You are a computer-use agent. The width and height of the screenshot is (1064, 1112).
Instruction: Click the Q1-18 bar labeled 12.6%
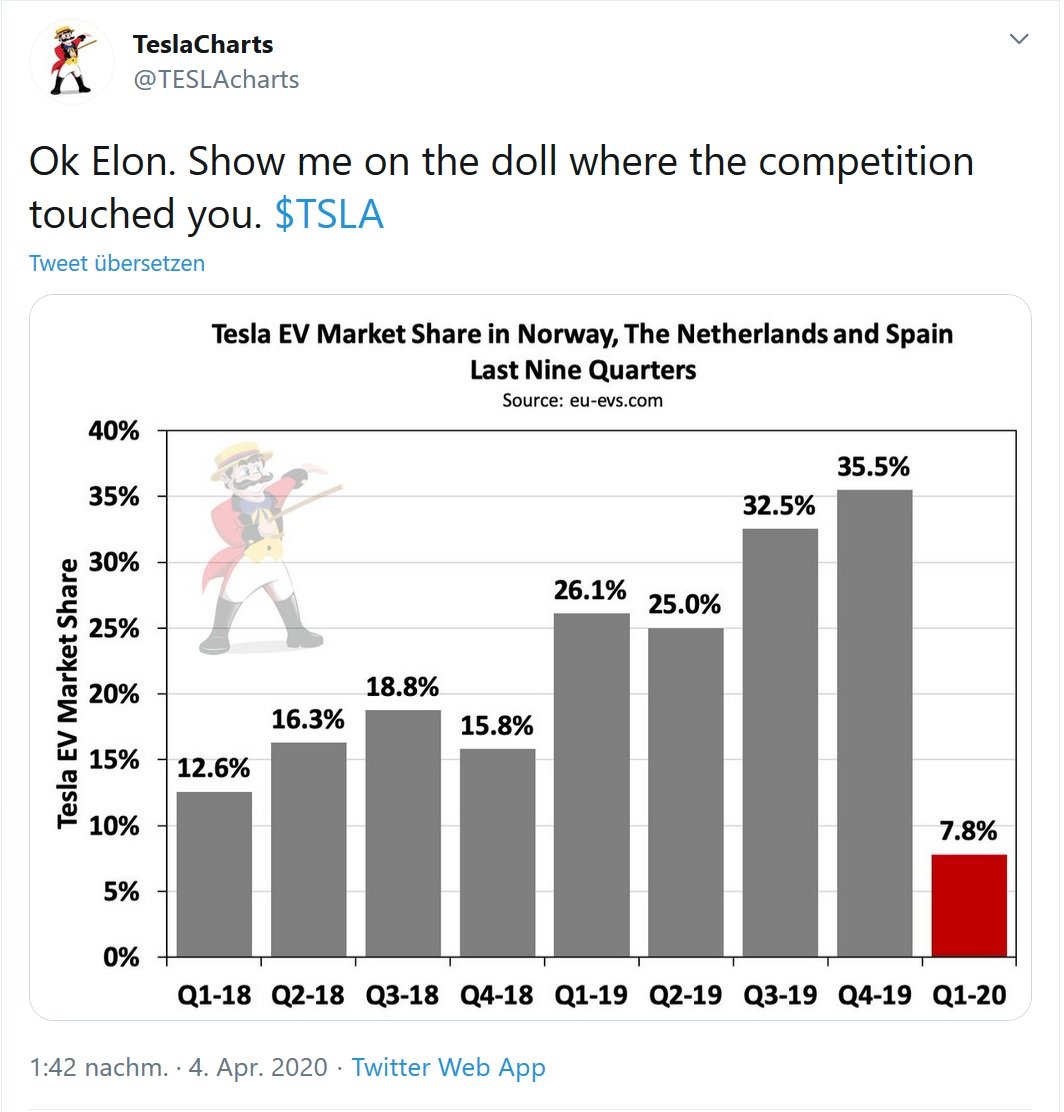(214, 874)
